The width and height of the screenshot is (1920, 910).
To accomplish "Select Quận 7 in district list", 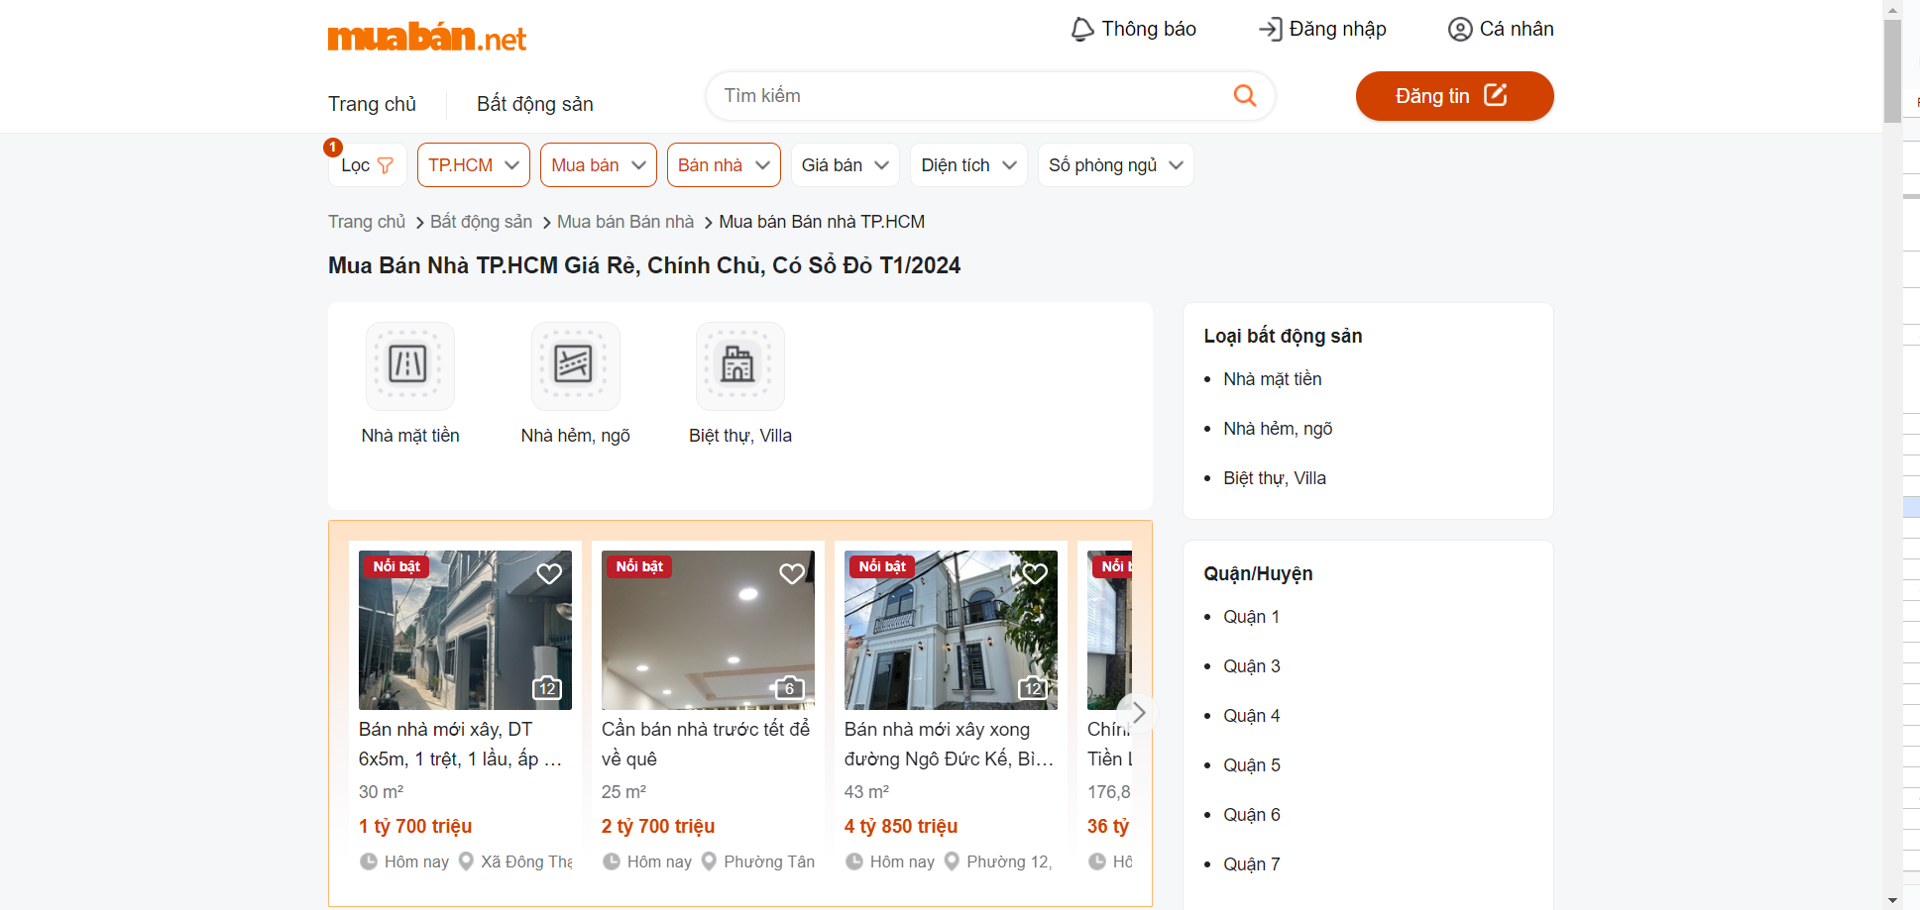I will click(1251, 864).
